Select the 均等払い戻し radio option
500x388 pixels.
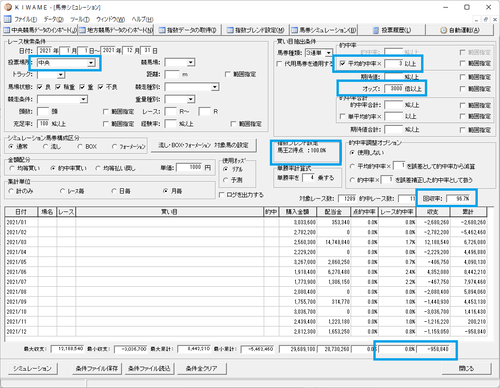click(98, 168)
